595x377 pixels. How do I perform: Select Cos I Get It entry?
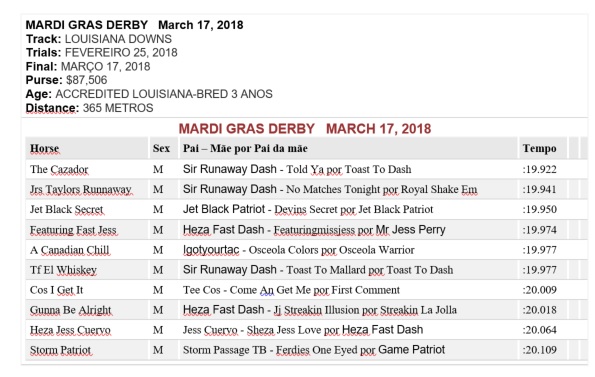click(57, 290)
